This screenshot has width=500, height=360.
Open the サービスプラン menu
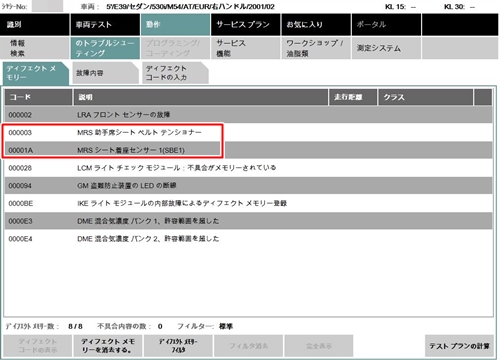246,25
